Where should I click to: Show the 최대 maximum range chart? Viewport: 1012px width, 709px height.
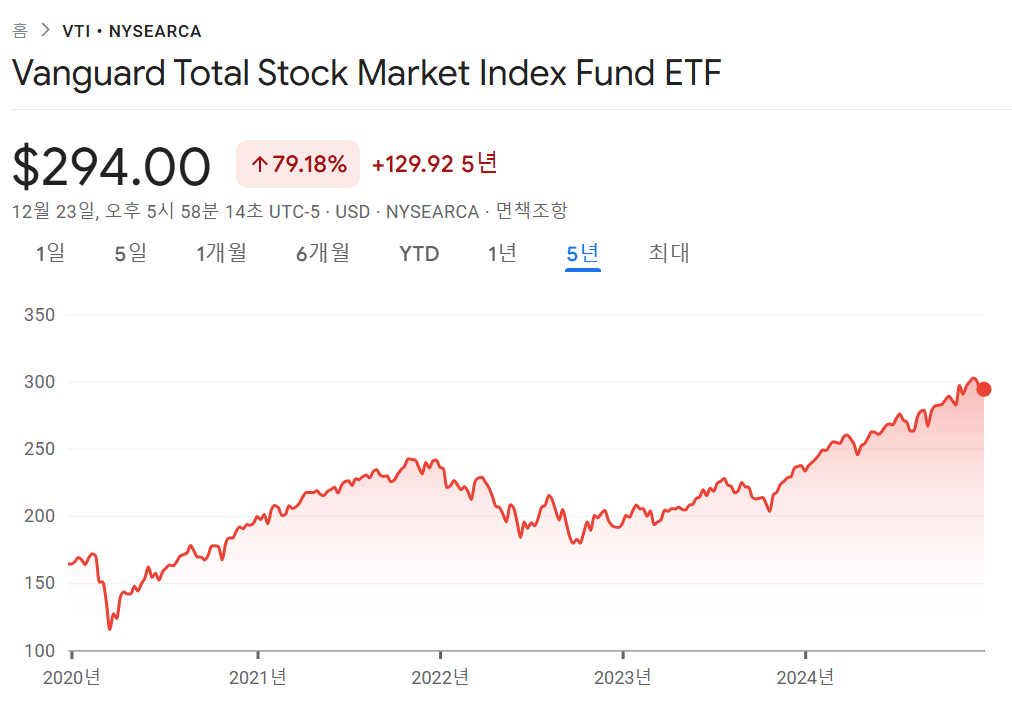pos(669,253)
